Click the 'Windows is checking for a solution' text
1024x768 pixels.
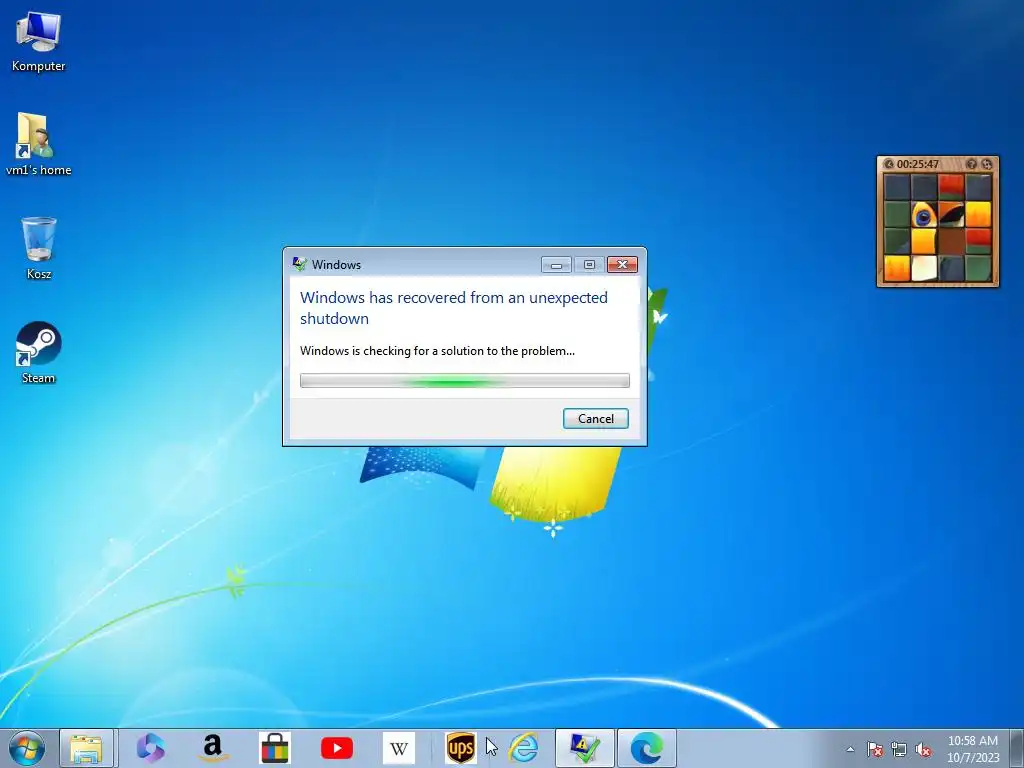[437, 351]
